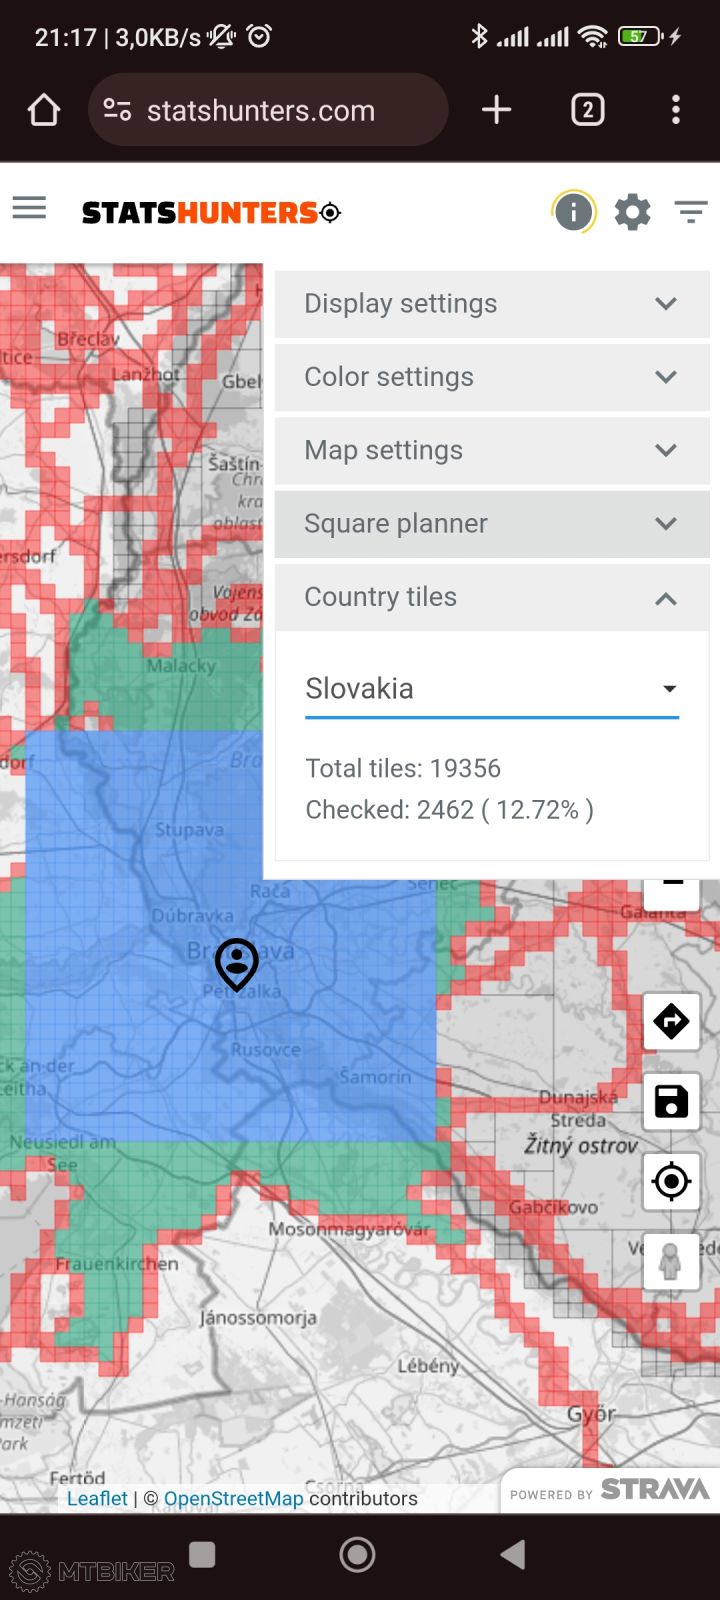Image resolution: width=720 pixels, height=1600 pixels.
Task: Tap the statshunters.com address bar
Action: (268, 110)
